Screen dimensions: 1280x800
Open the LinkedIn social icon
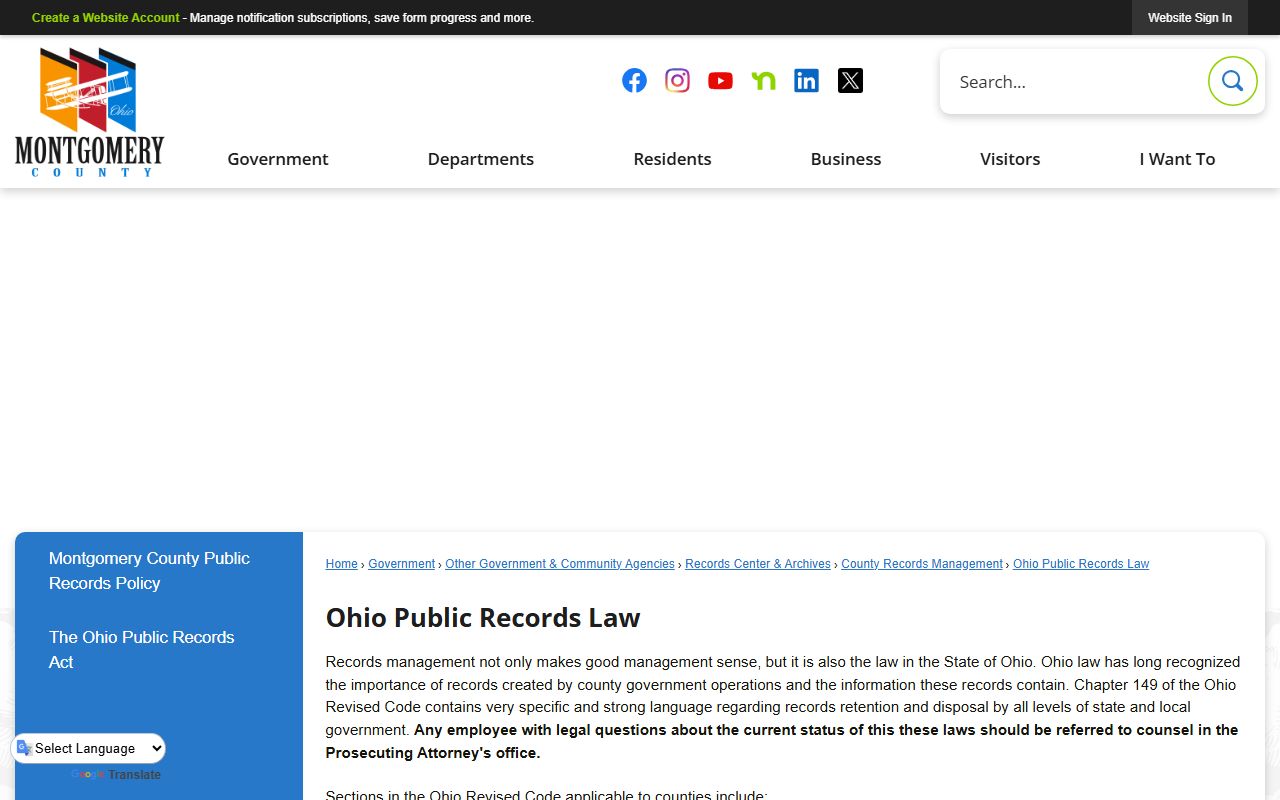point(806,81)
